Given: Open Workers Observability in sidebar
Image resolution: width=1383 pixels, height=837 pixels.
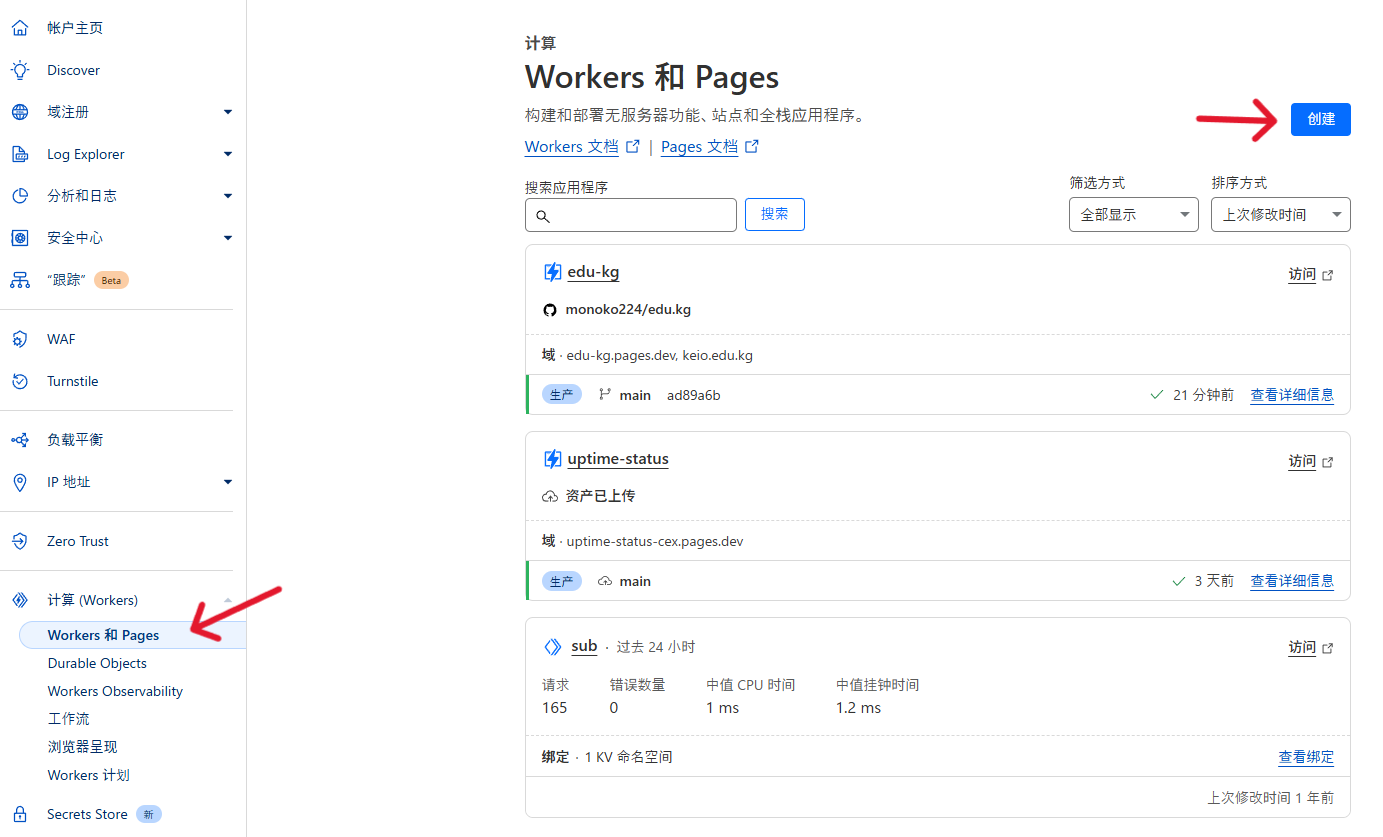Looking at the screenshot, I should pyautogui.click(x=115, y=691).
